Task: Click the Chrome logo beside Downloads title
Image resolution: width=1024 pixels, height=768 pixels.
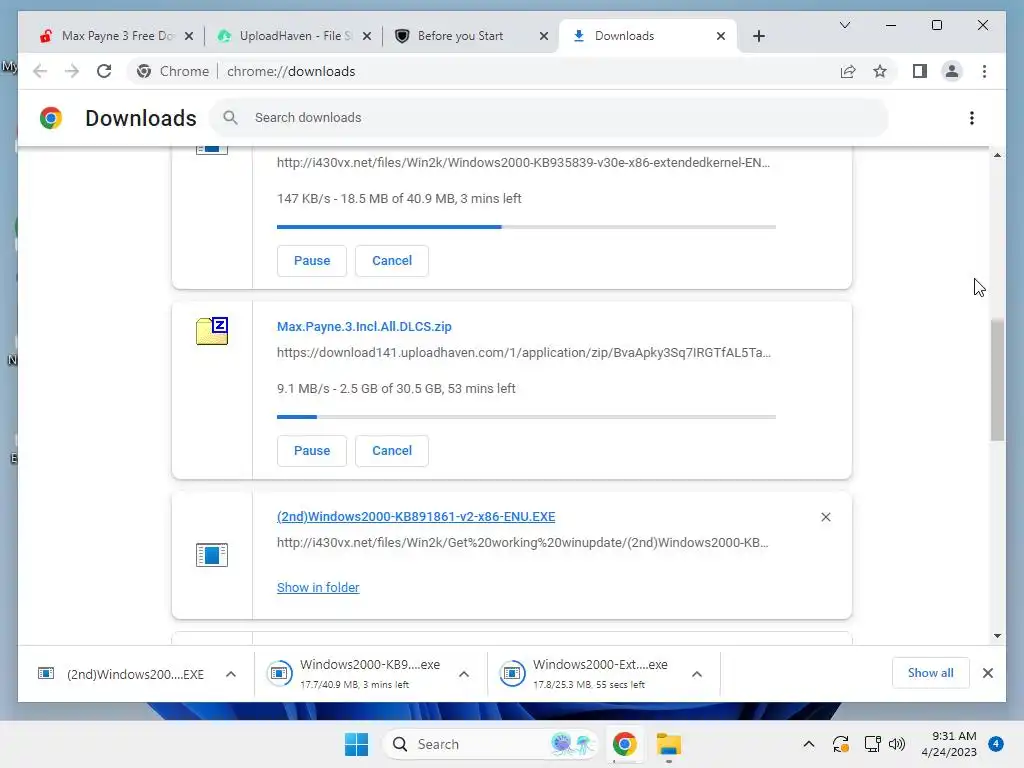Action: pos(51,118)
